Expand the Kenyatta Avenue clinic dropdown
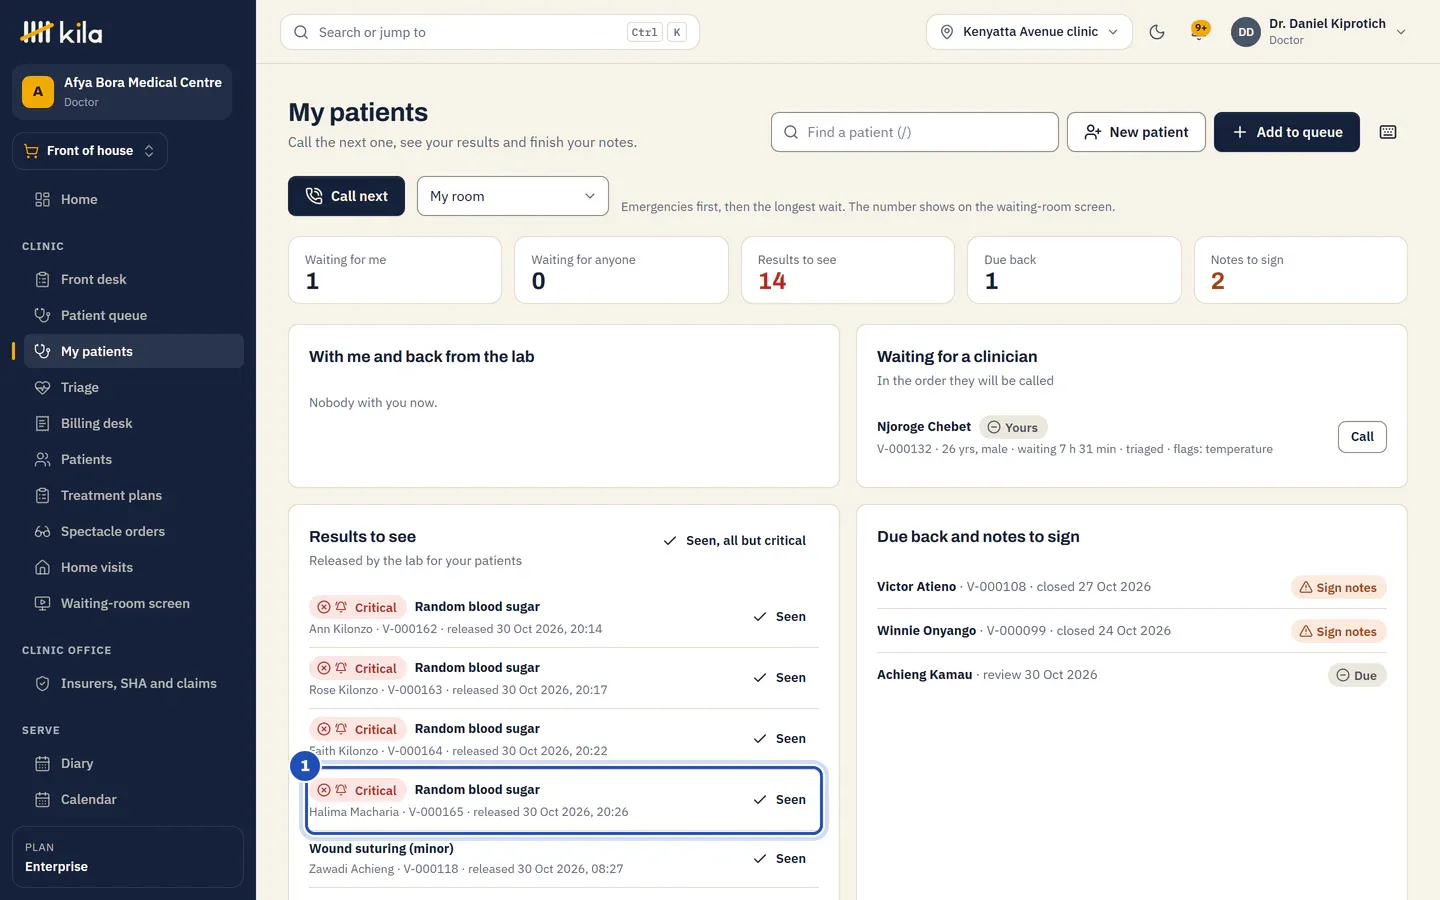The width and height of the screenshot is (1440, 900). 1029,32
